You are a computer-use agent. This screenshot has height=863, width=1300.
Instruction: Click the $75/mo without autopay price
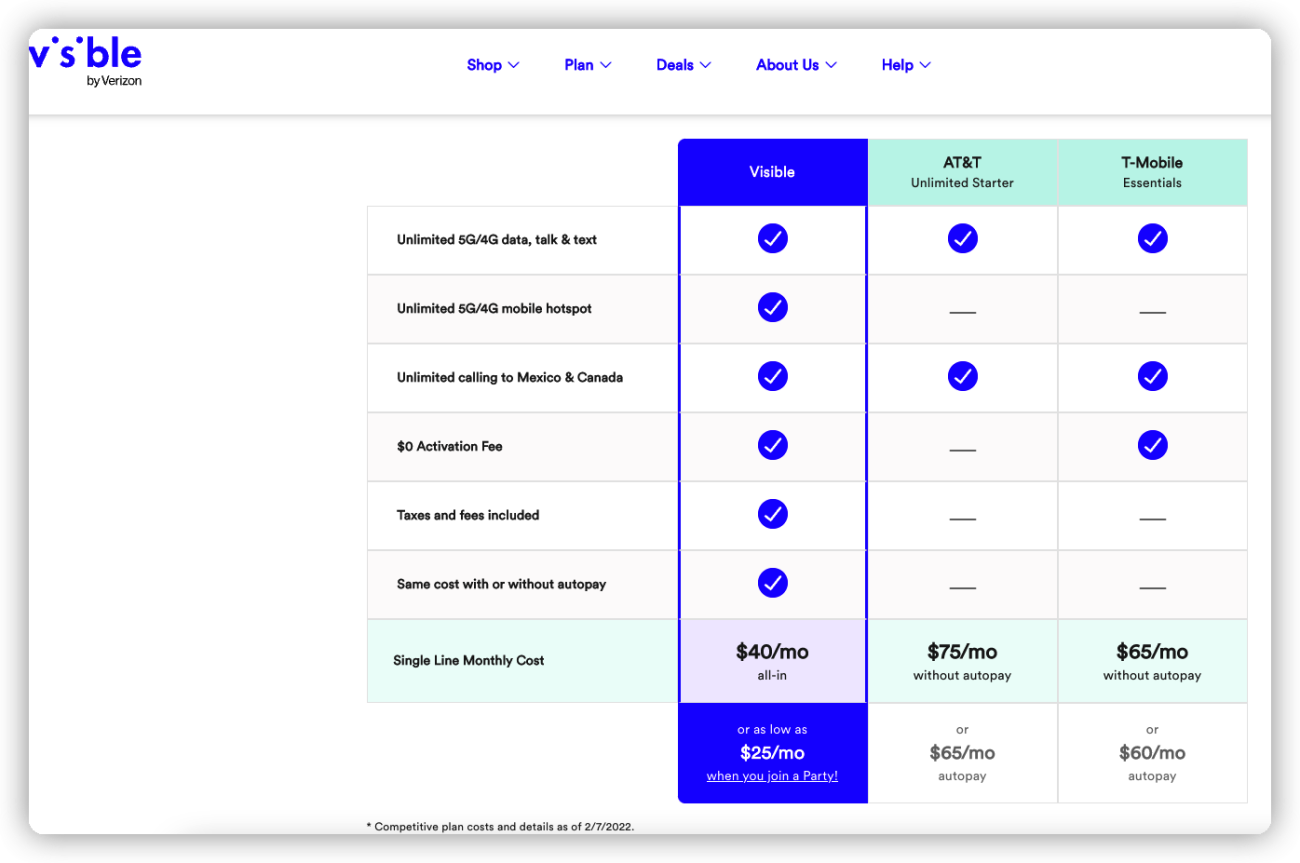click(962, 661)
